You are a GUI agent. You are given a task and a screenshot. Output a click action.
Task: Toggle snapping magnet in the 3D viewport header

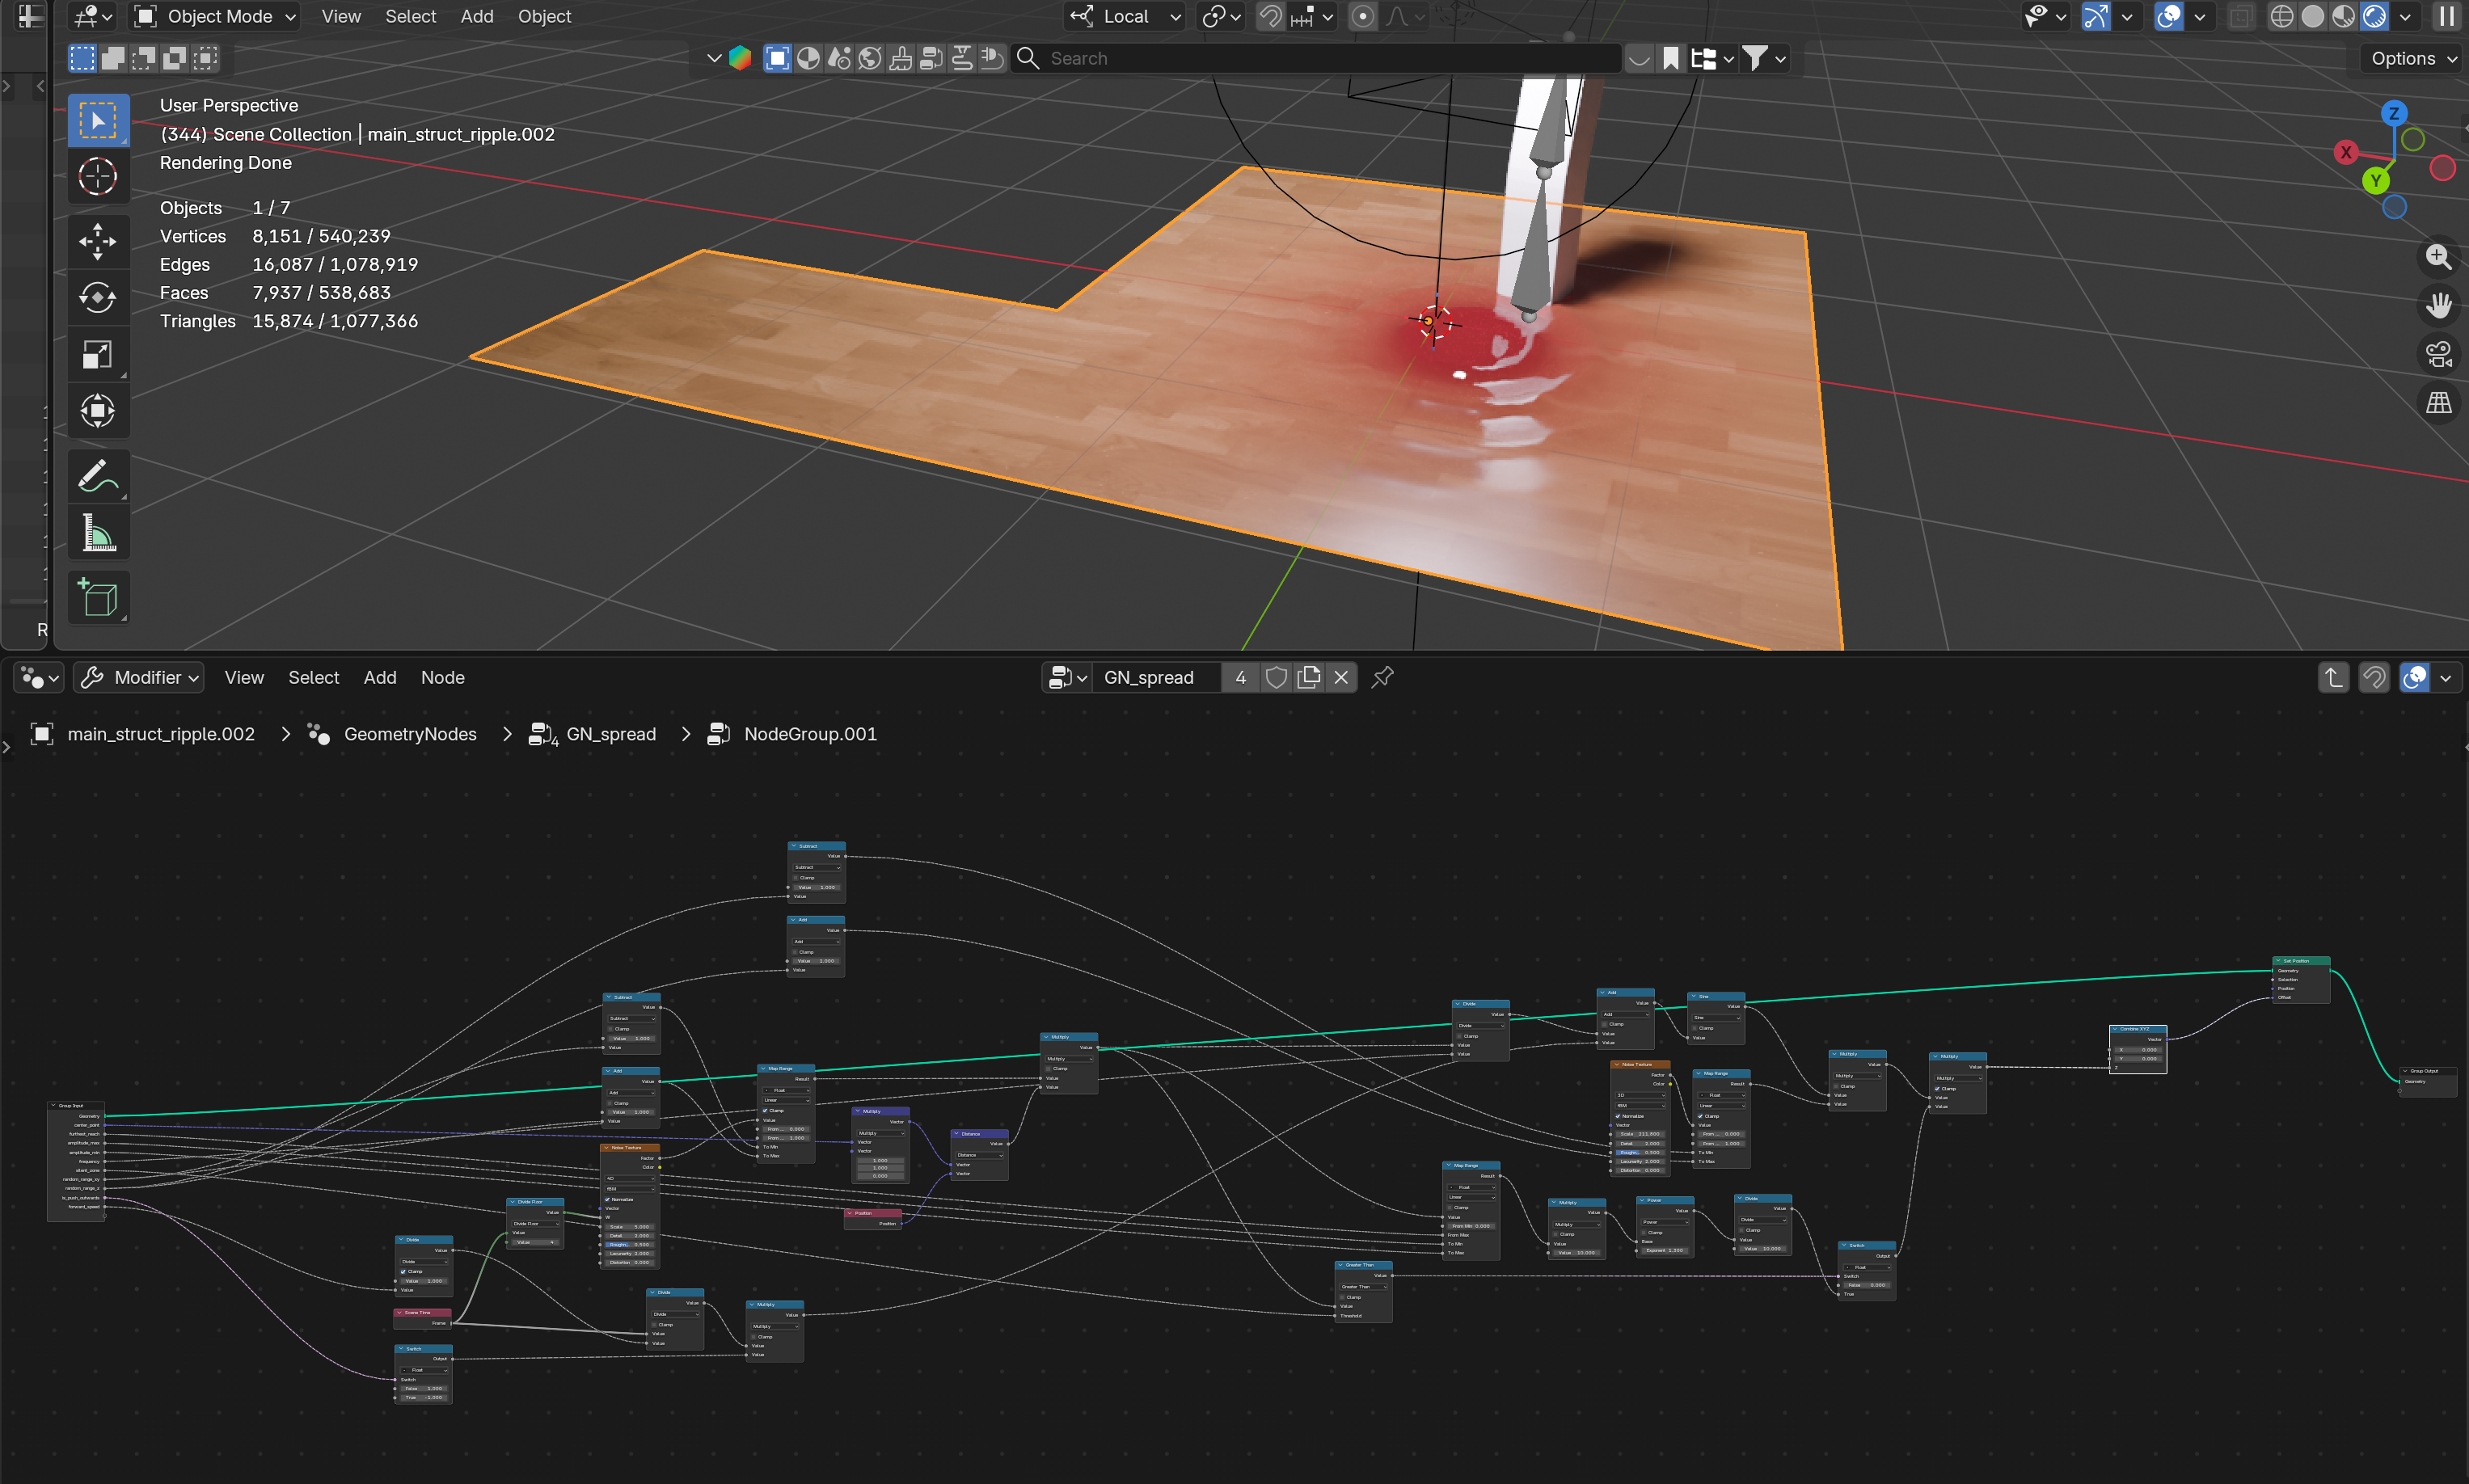[1270, 16]
